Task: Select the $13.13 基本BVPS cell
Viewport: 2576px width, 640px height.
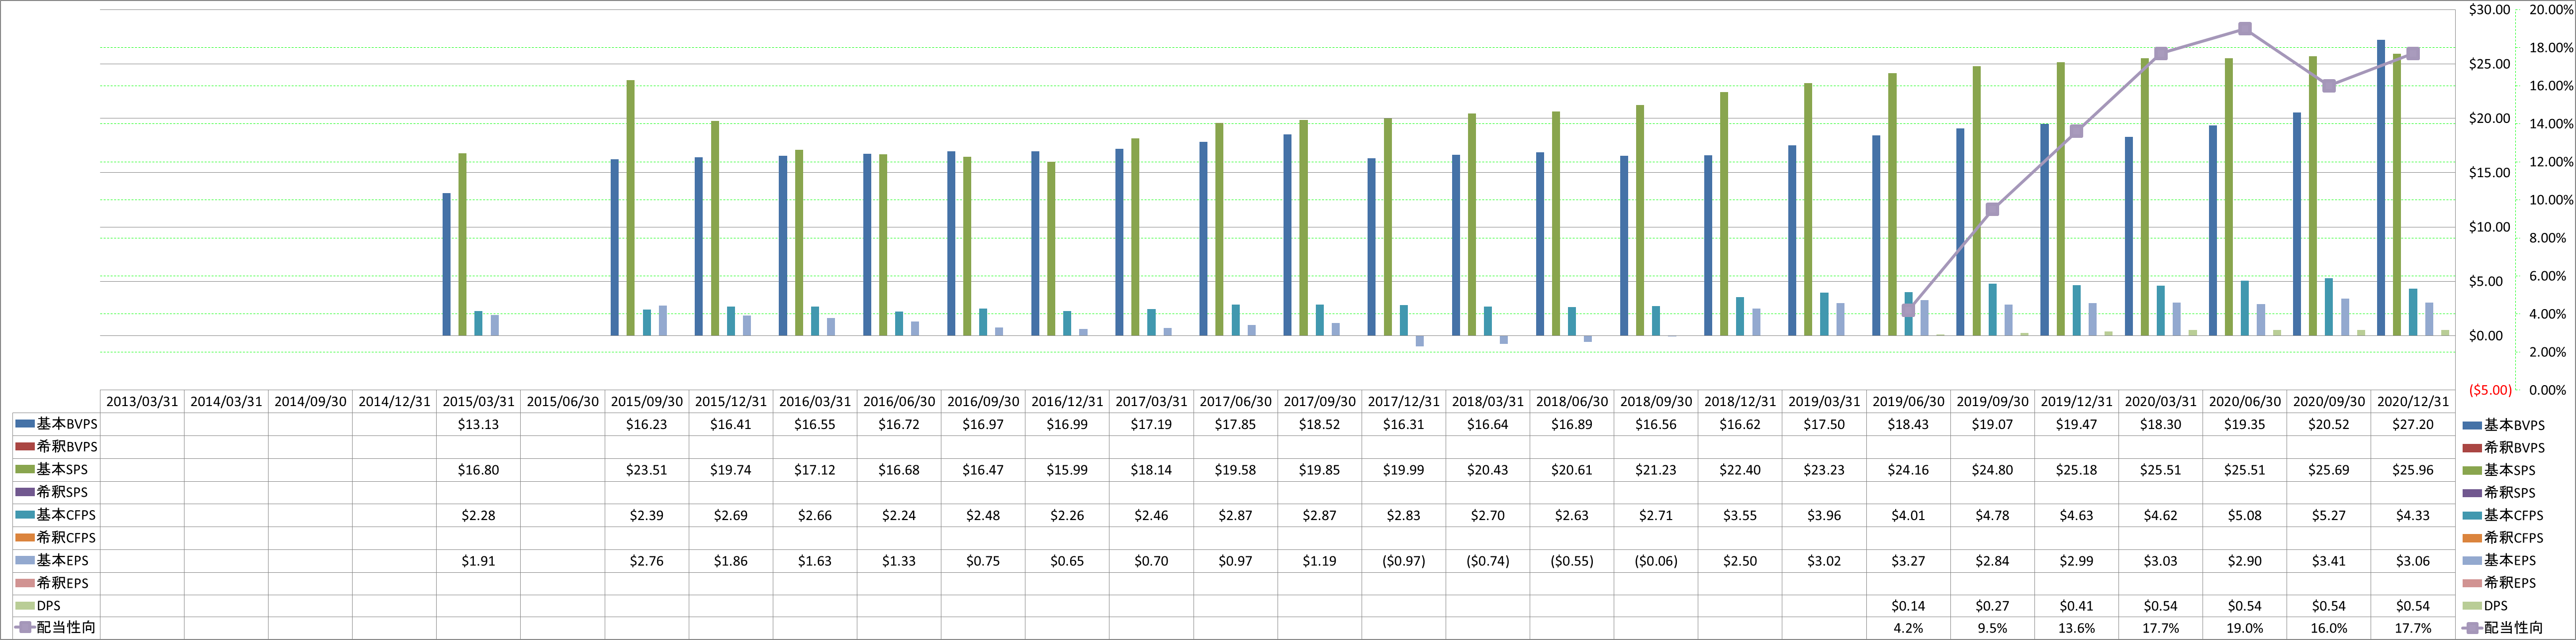Action: click(x=478, y=424)
